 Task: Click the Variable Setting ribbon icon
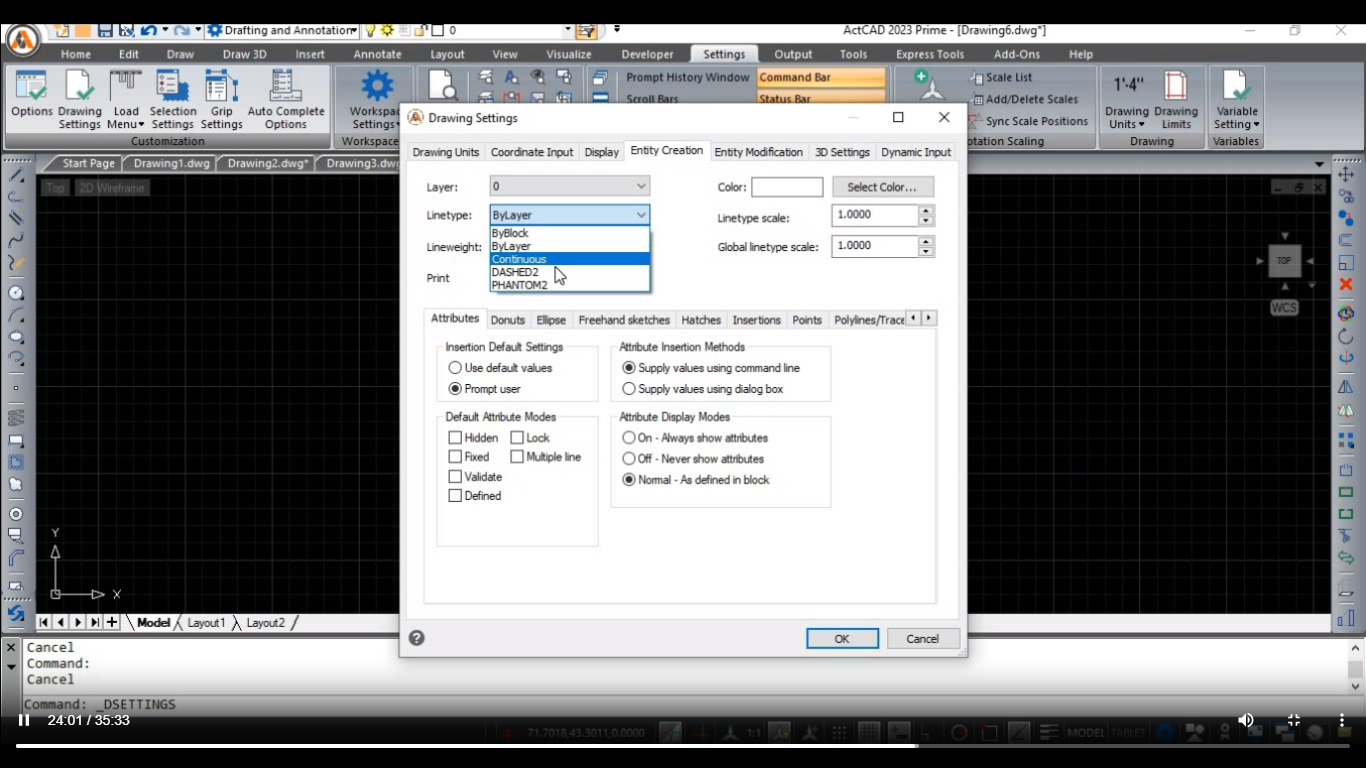pos(1237,99)
